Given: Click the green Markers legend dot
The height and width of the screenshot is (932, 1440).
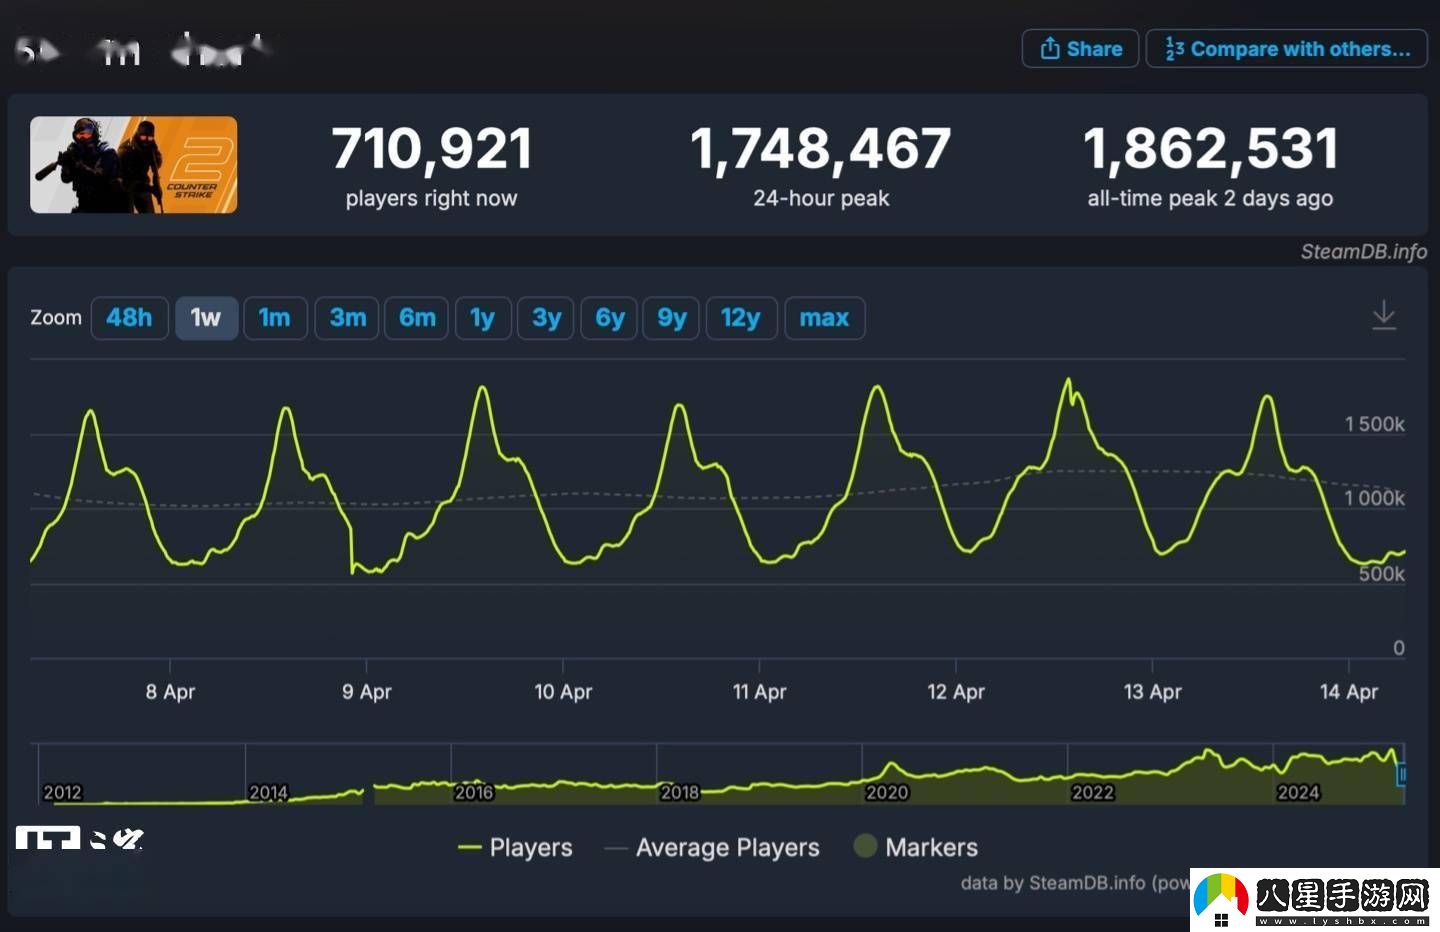Looking at the screenshot, I should click(864, 846).
